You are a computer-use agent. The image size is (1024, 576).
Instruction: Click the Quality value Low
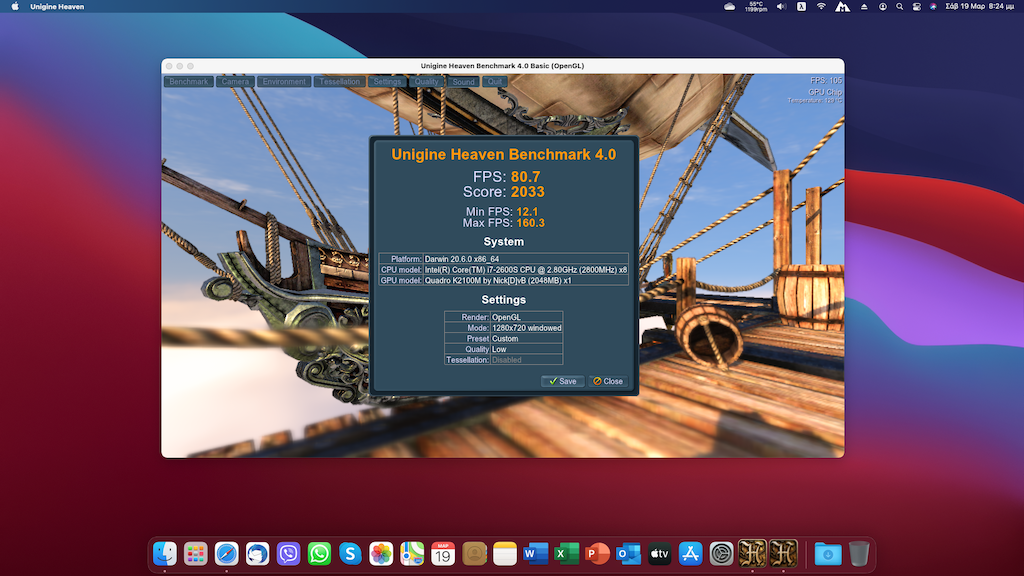[x=526, y=349]
